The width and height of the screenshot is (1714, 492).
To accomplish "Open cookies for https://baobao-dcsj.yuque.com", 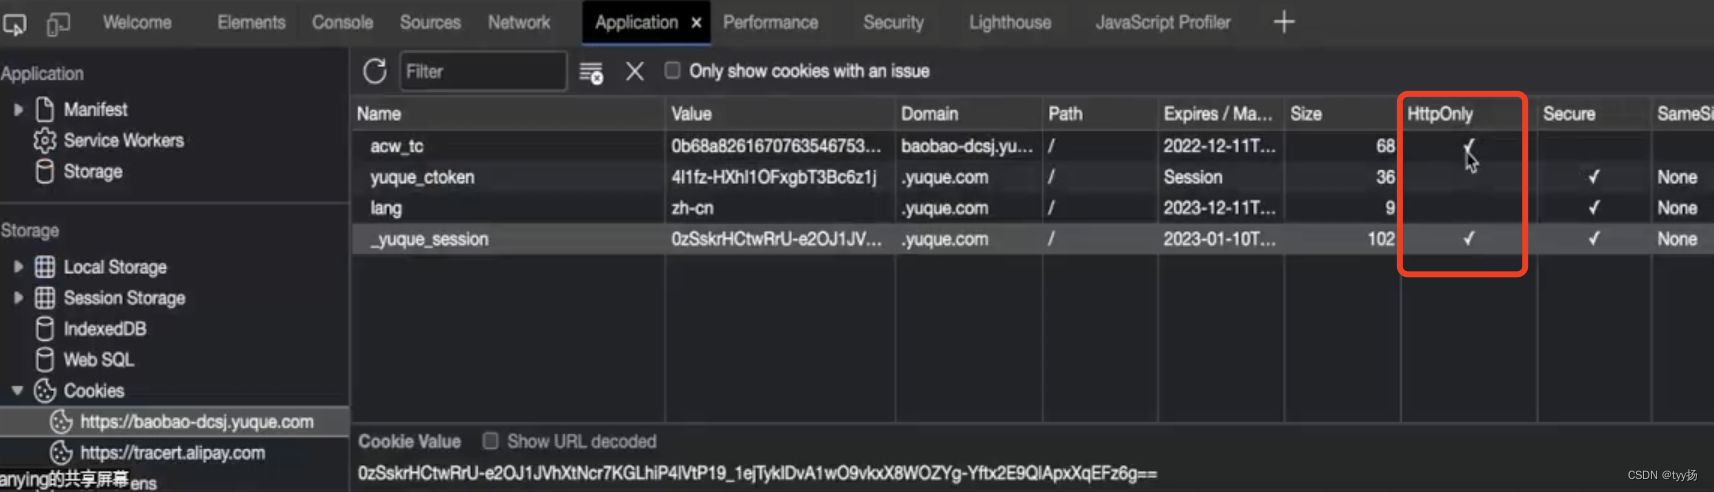I will (x=196, y=422).
